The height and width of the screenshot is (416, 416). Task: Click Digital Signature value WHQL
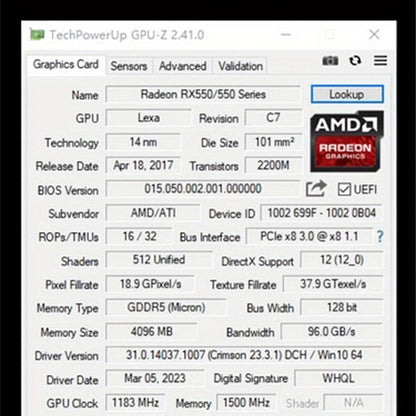click(x=339, y=378)
